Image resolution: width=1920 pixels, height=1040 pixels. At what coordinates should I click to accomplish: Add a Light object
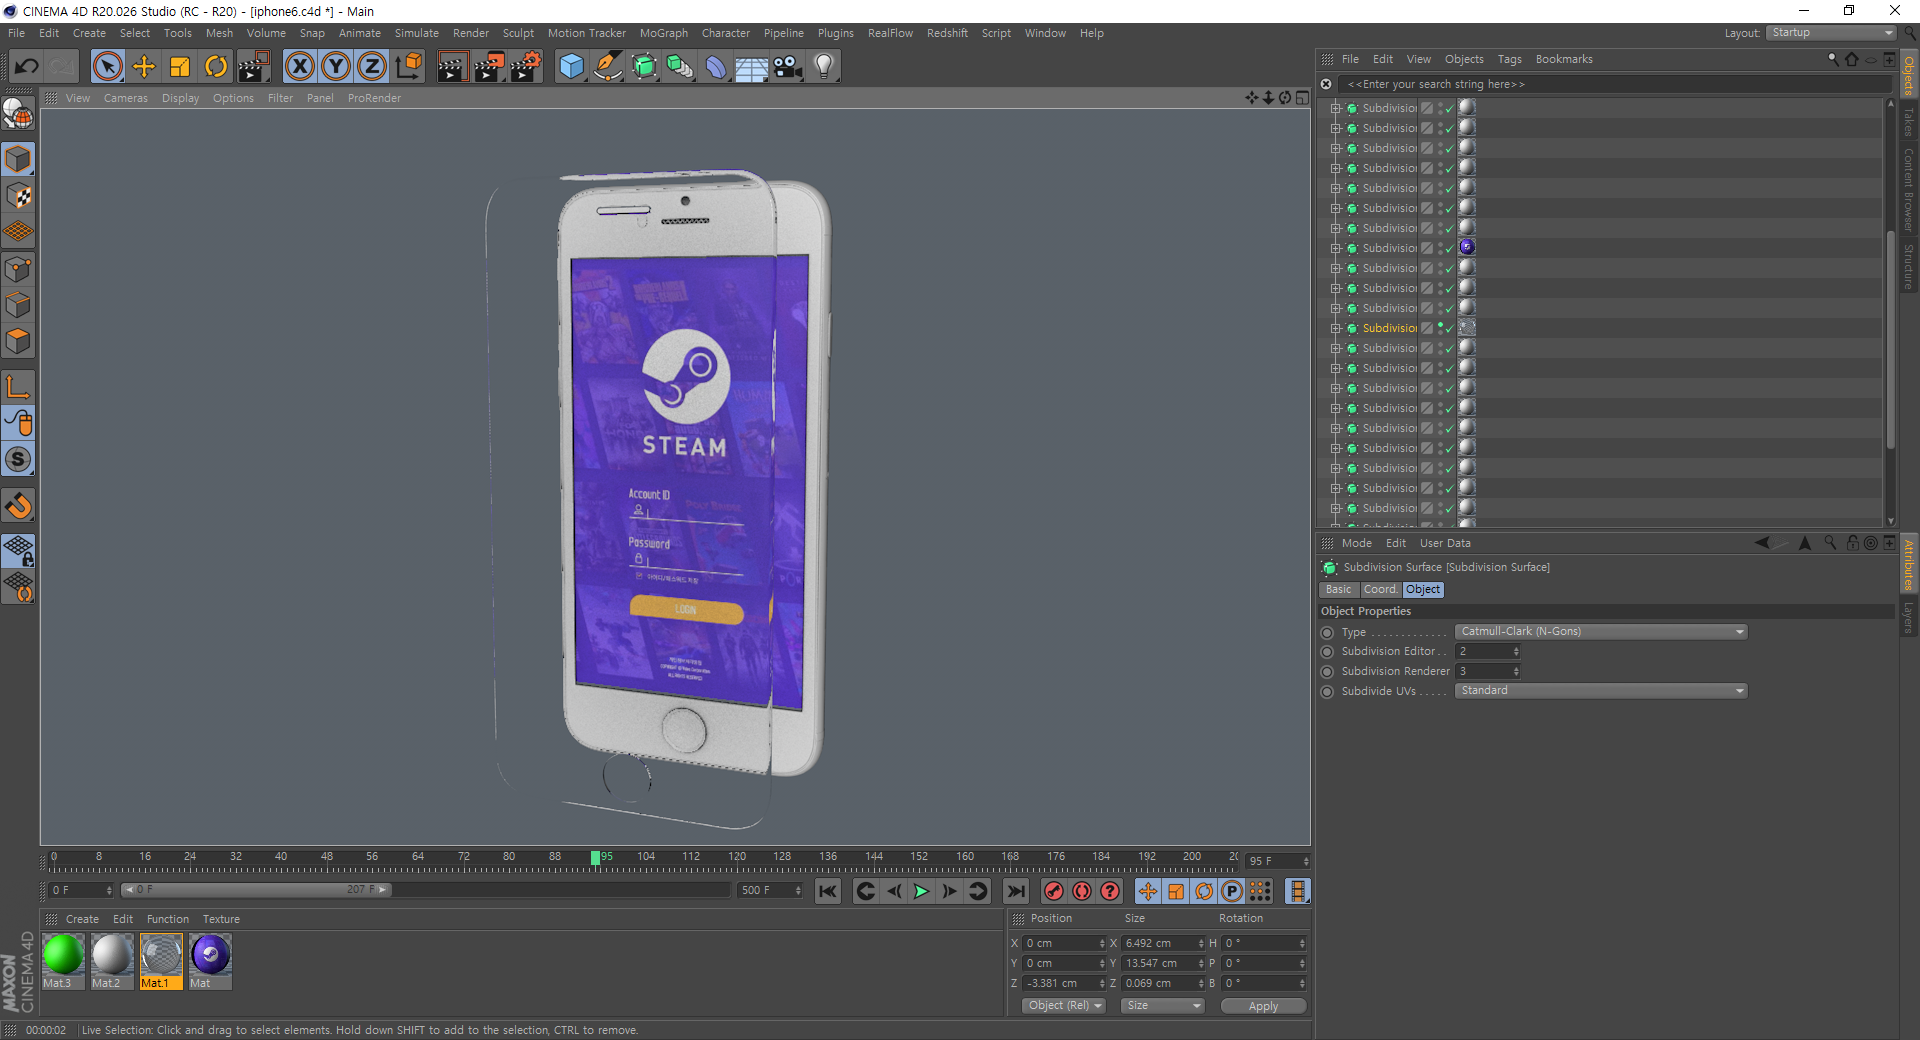(x=824, y=67)
